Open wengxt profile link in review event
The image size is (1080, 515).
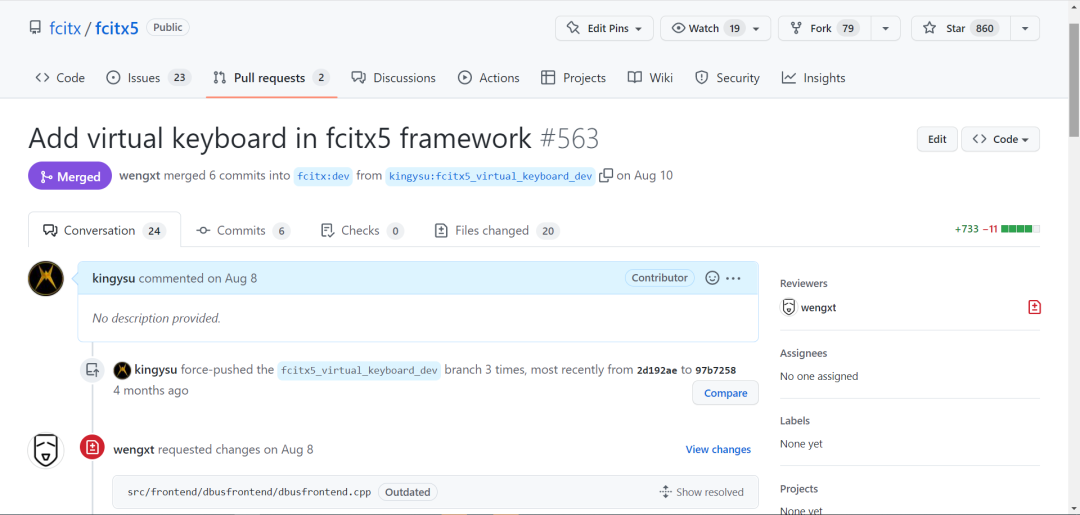coord(134,450)
